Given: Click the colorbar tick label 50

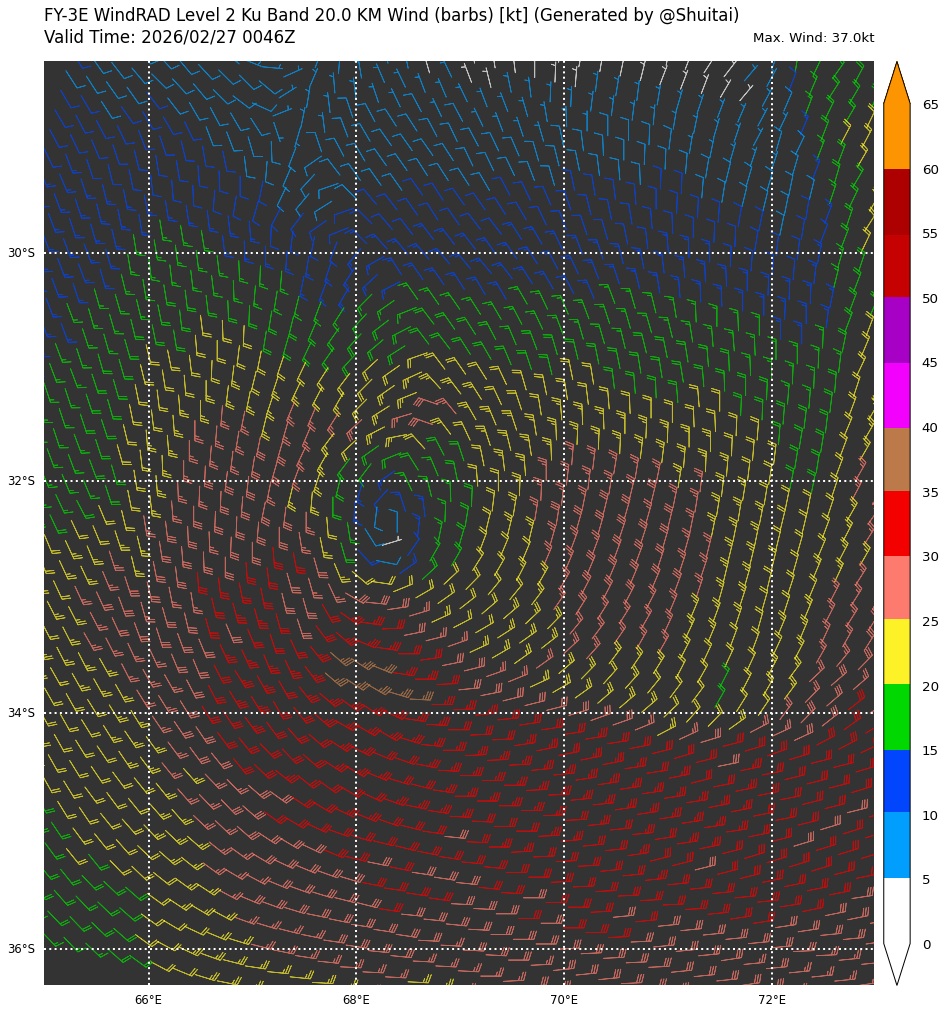Looking at the screenshot, I should click(930, 299).
